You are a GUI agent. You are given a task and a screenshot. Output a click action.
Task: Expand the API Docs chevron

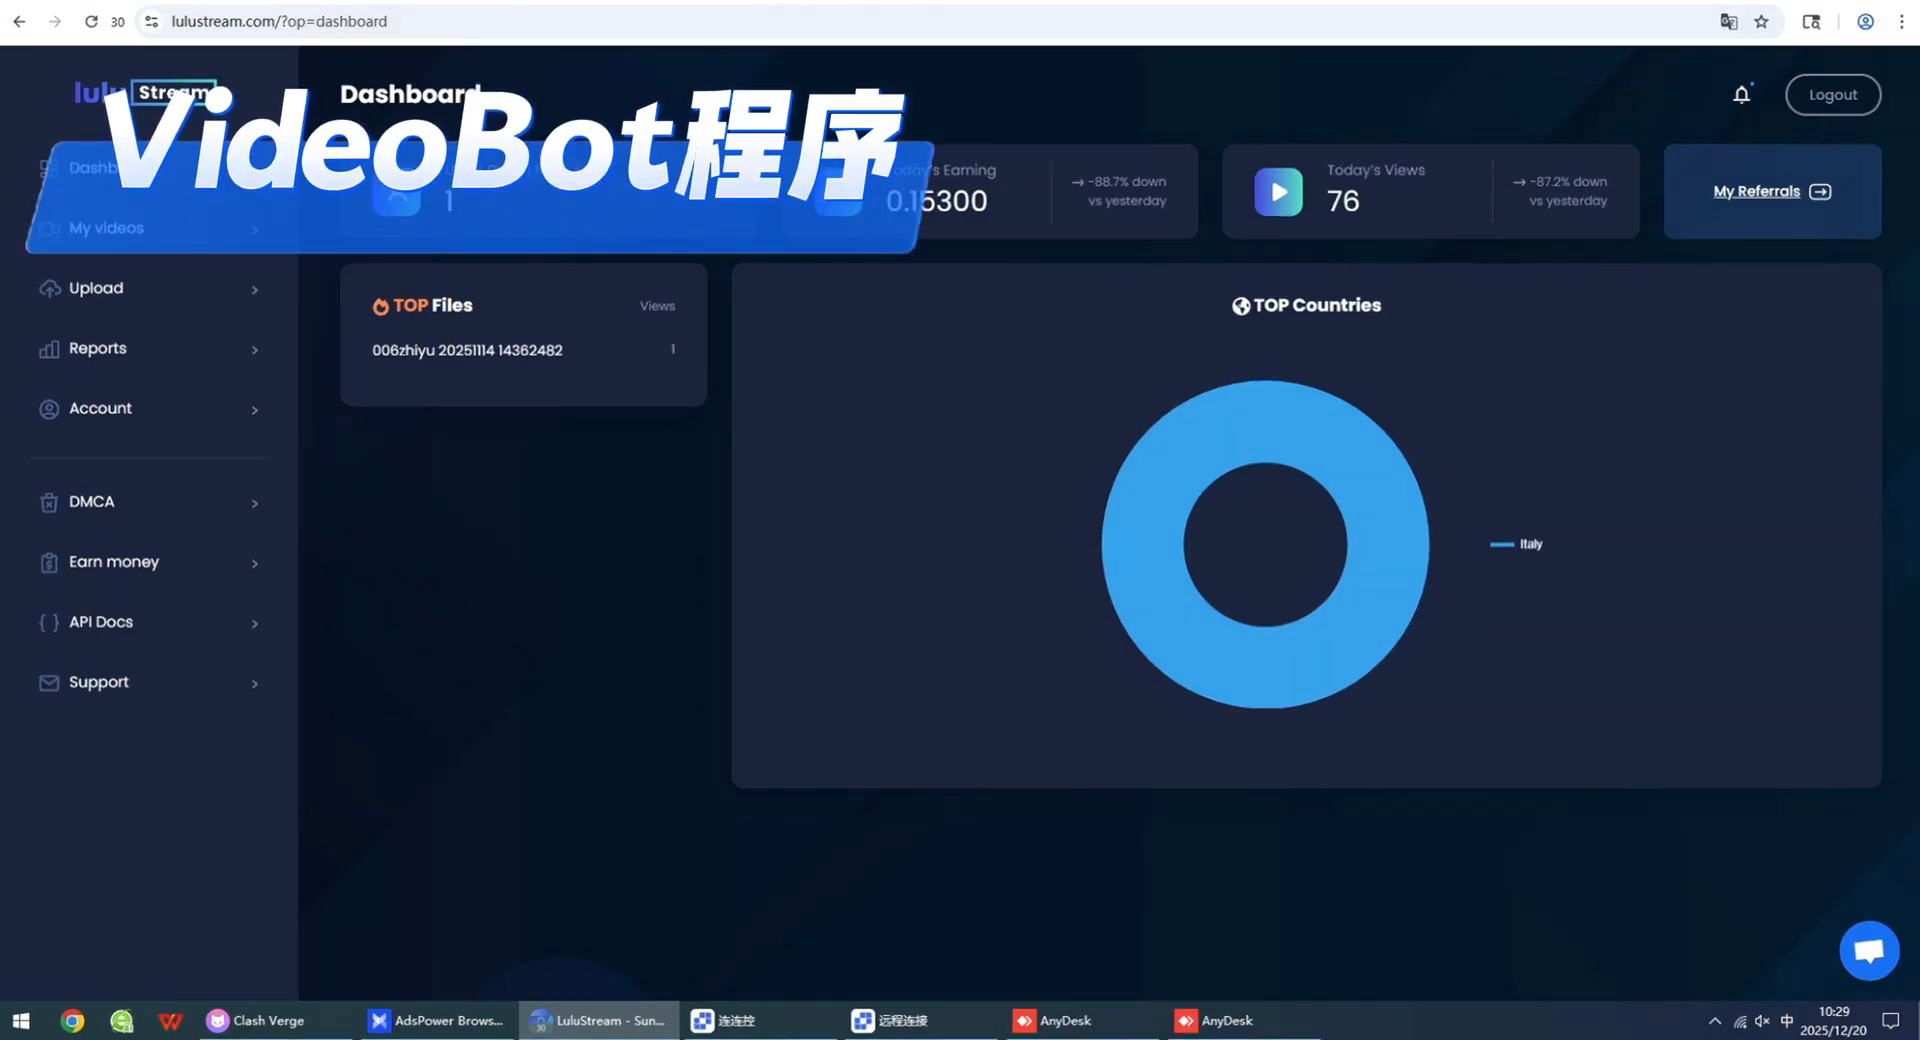(x=255, y=624)
